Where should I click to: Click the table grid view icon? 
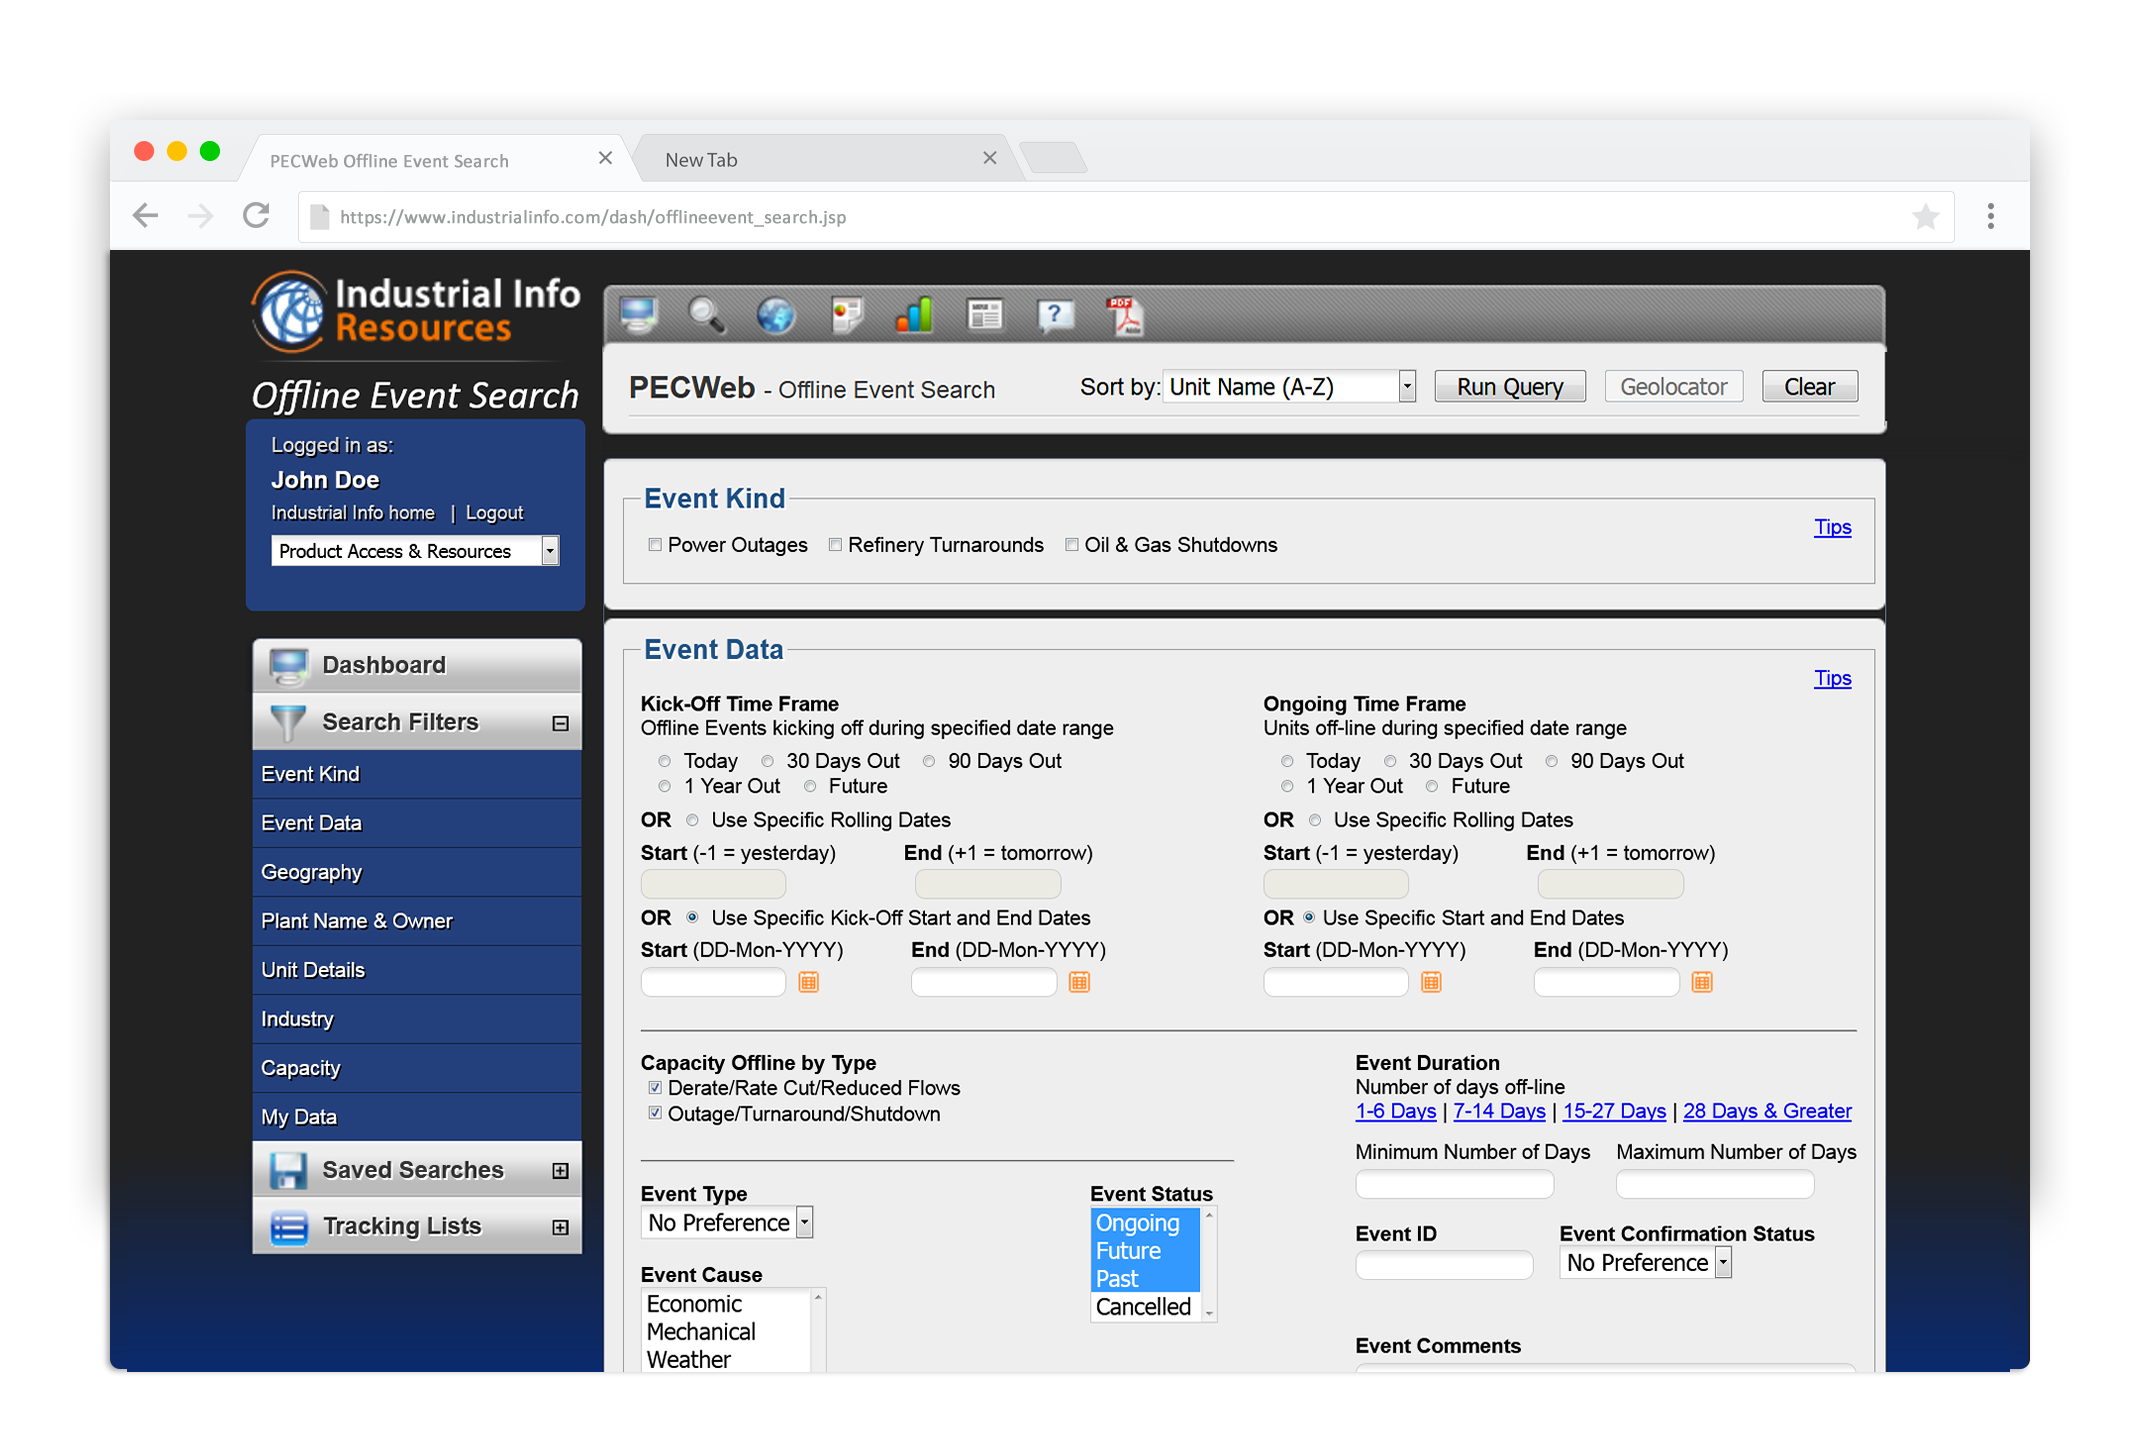985,315
